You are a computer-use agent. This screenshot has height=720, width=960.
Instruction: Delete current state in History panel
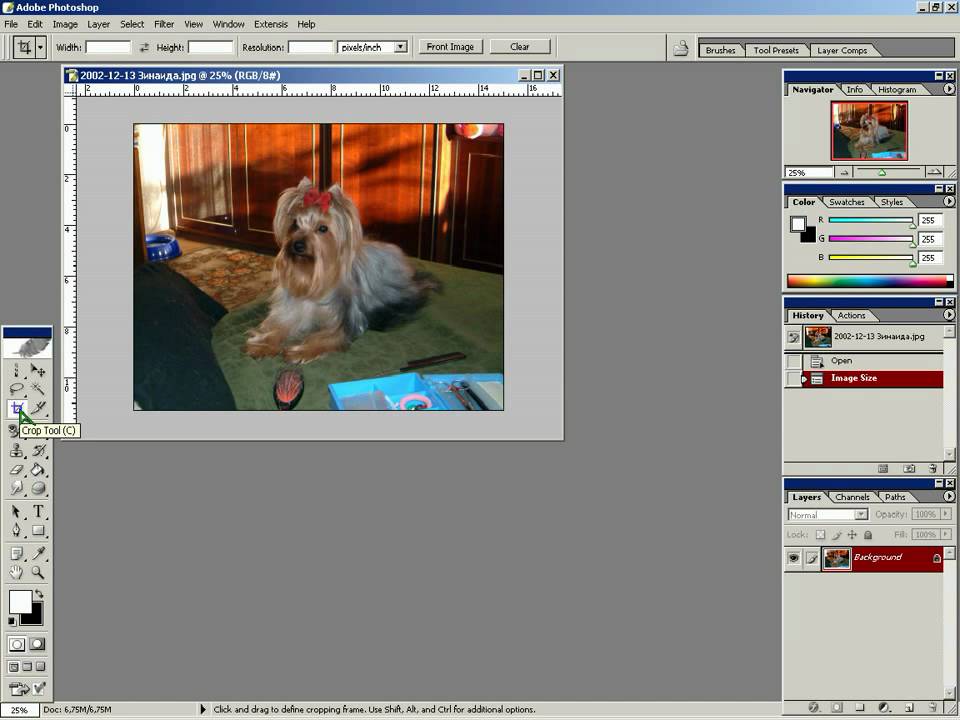click(x=932, y=469)
